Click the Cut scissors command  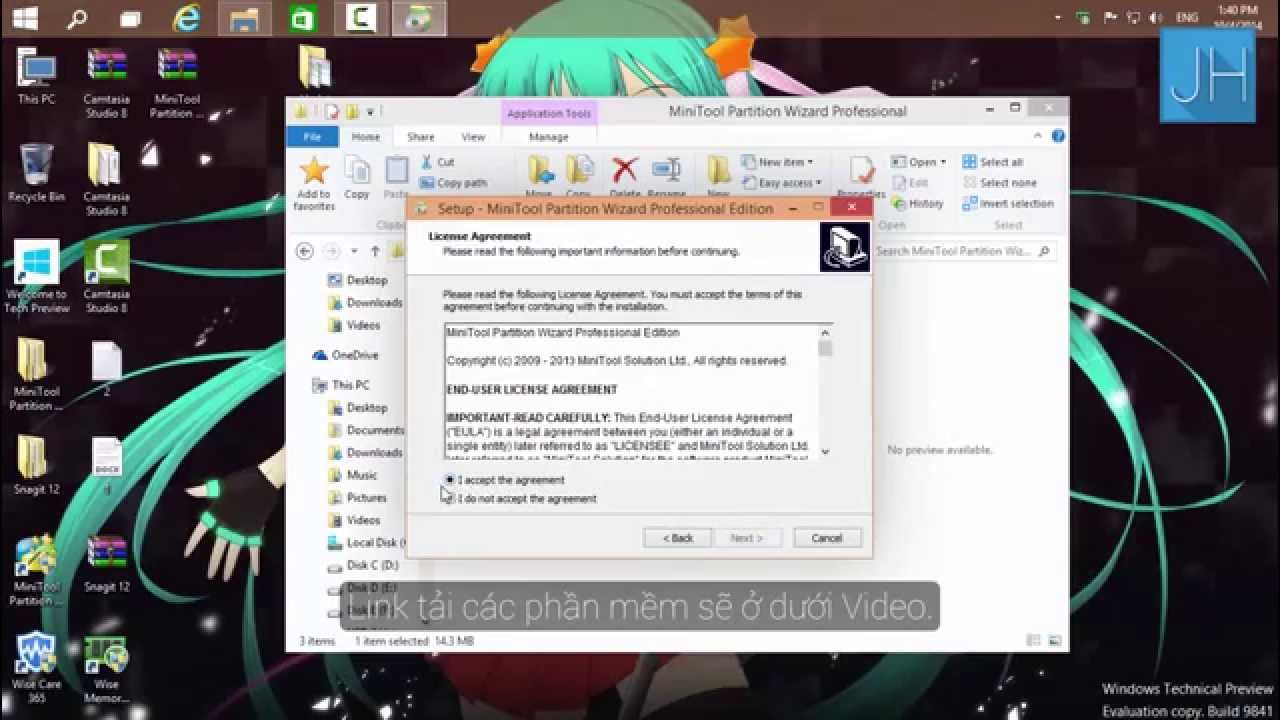437,162
